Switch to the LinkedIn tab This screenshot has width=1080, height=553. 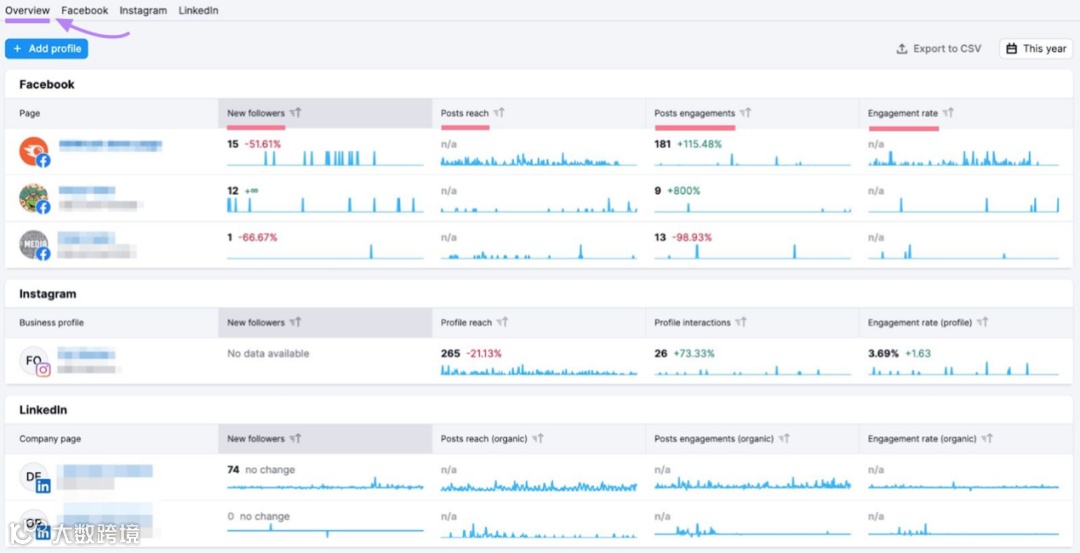click(198, 10)
